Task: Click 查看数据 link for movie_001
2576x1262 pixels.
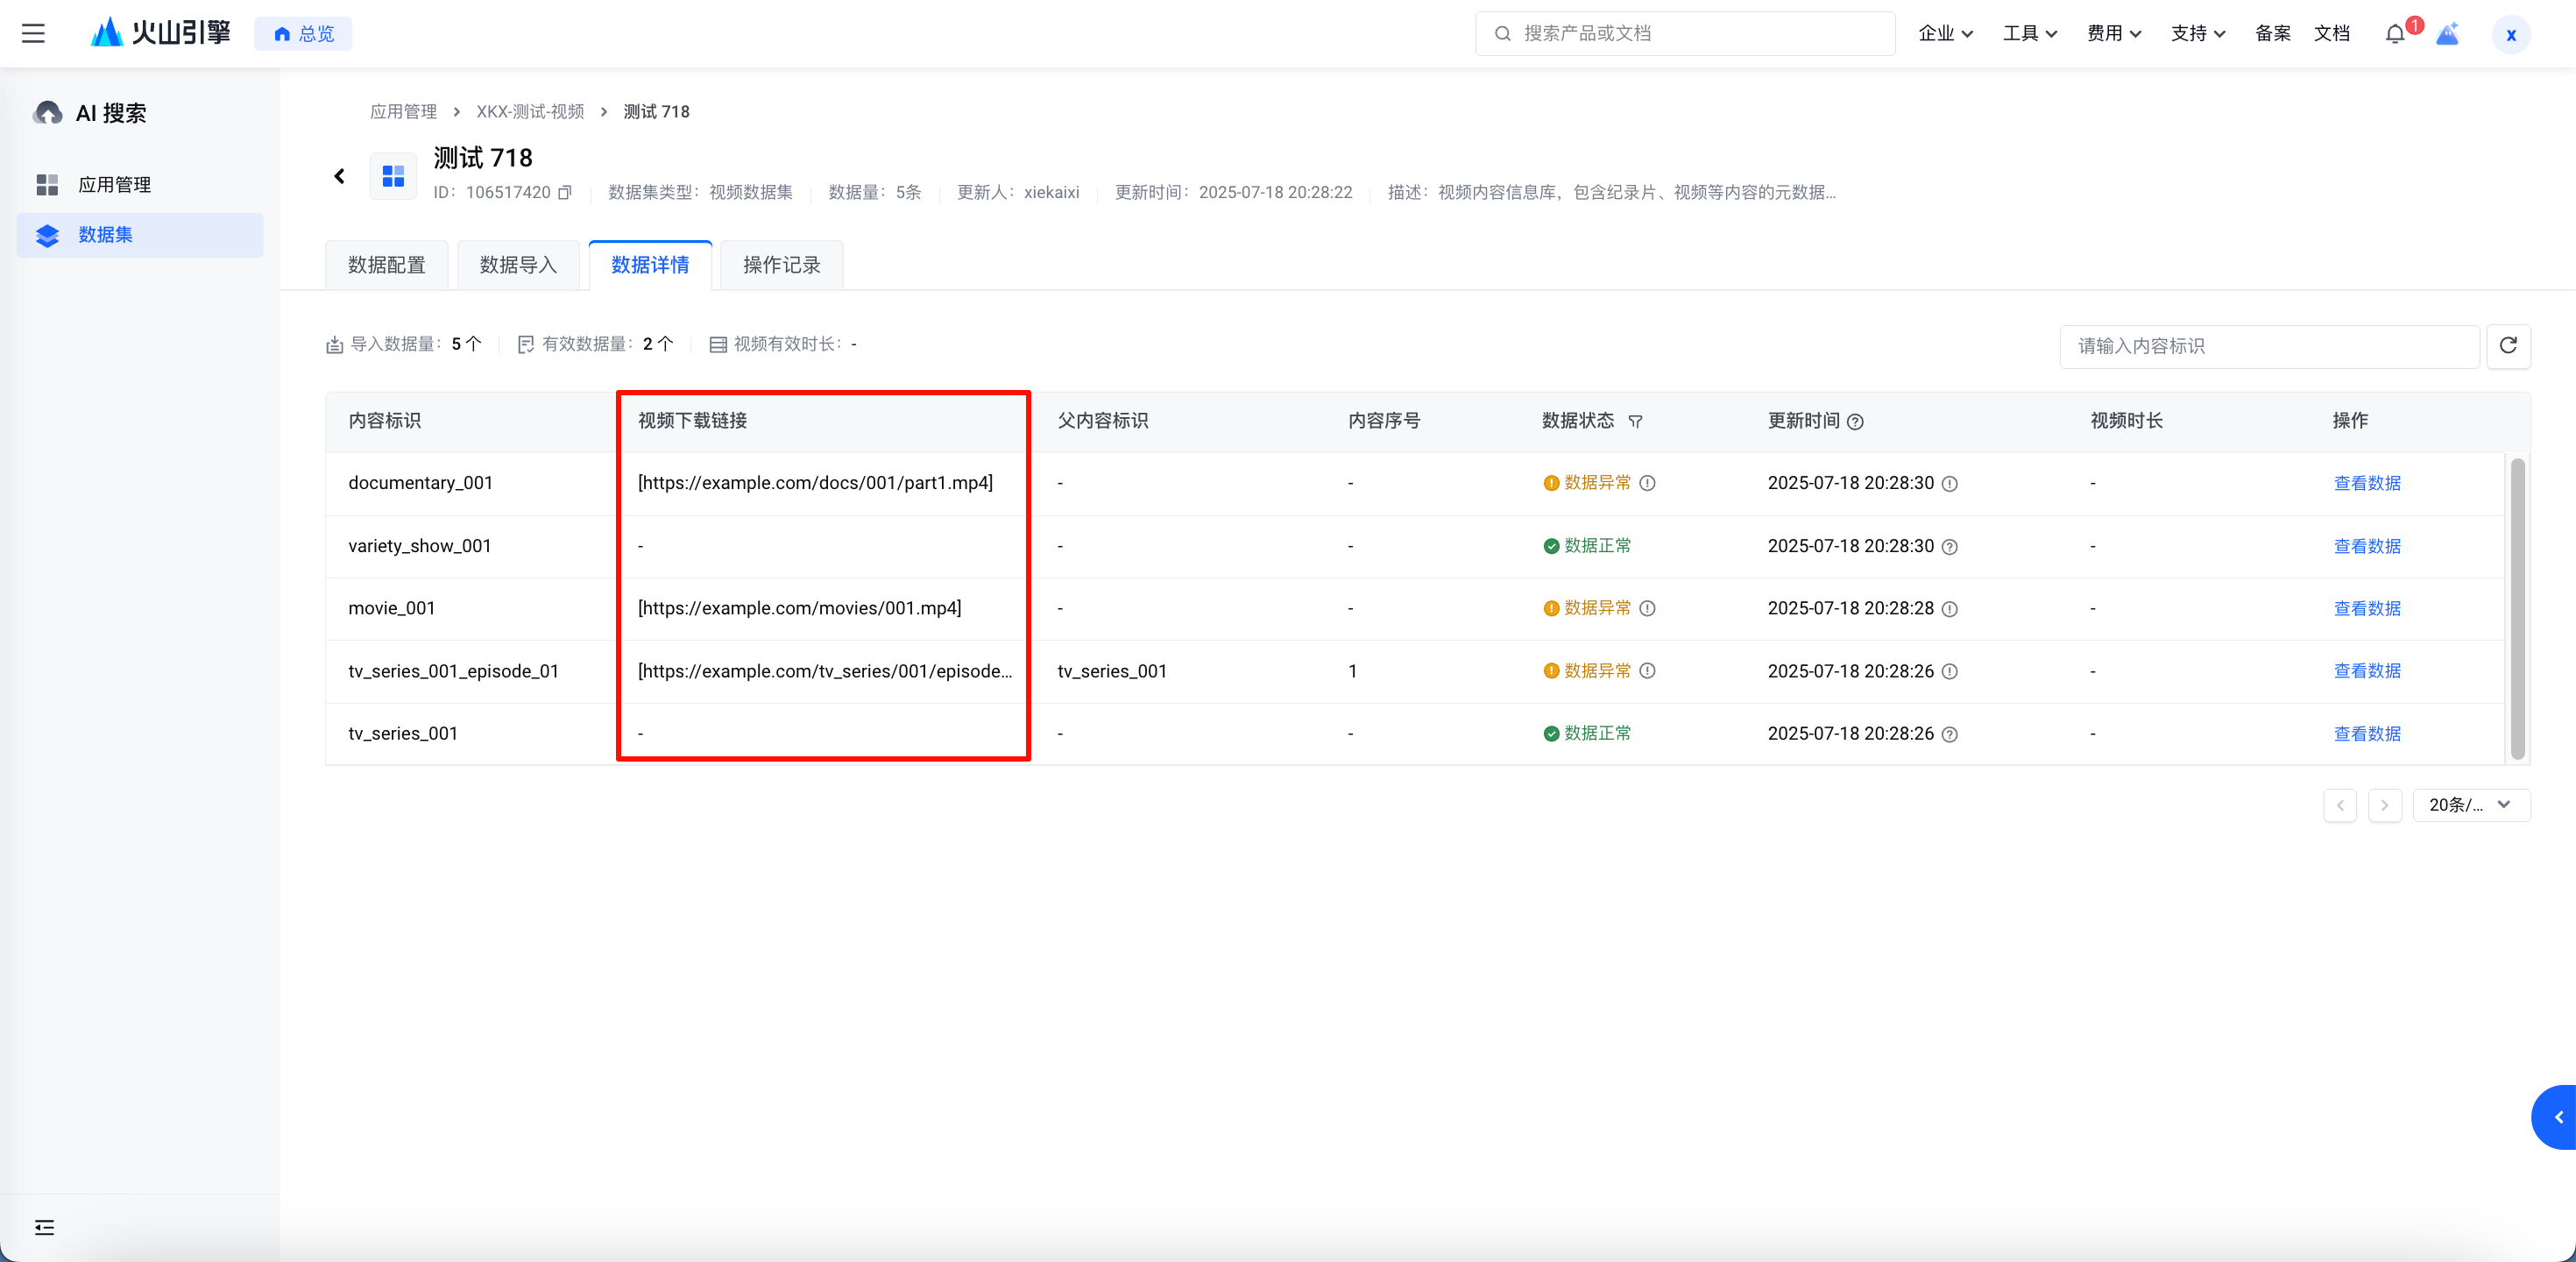Action: tap(2366, 608)
